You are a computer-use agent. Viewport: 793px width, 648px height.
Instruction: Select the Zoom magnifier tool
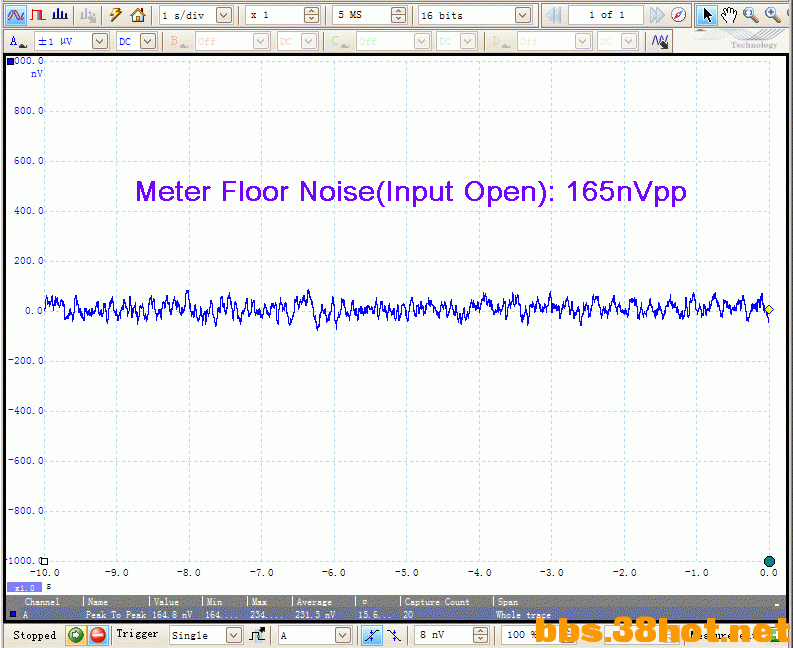[x=751, y=15]
